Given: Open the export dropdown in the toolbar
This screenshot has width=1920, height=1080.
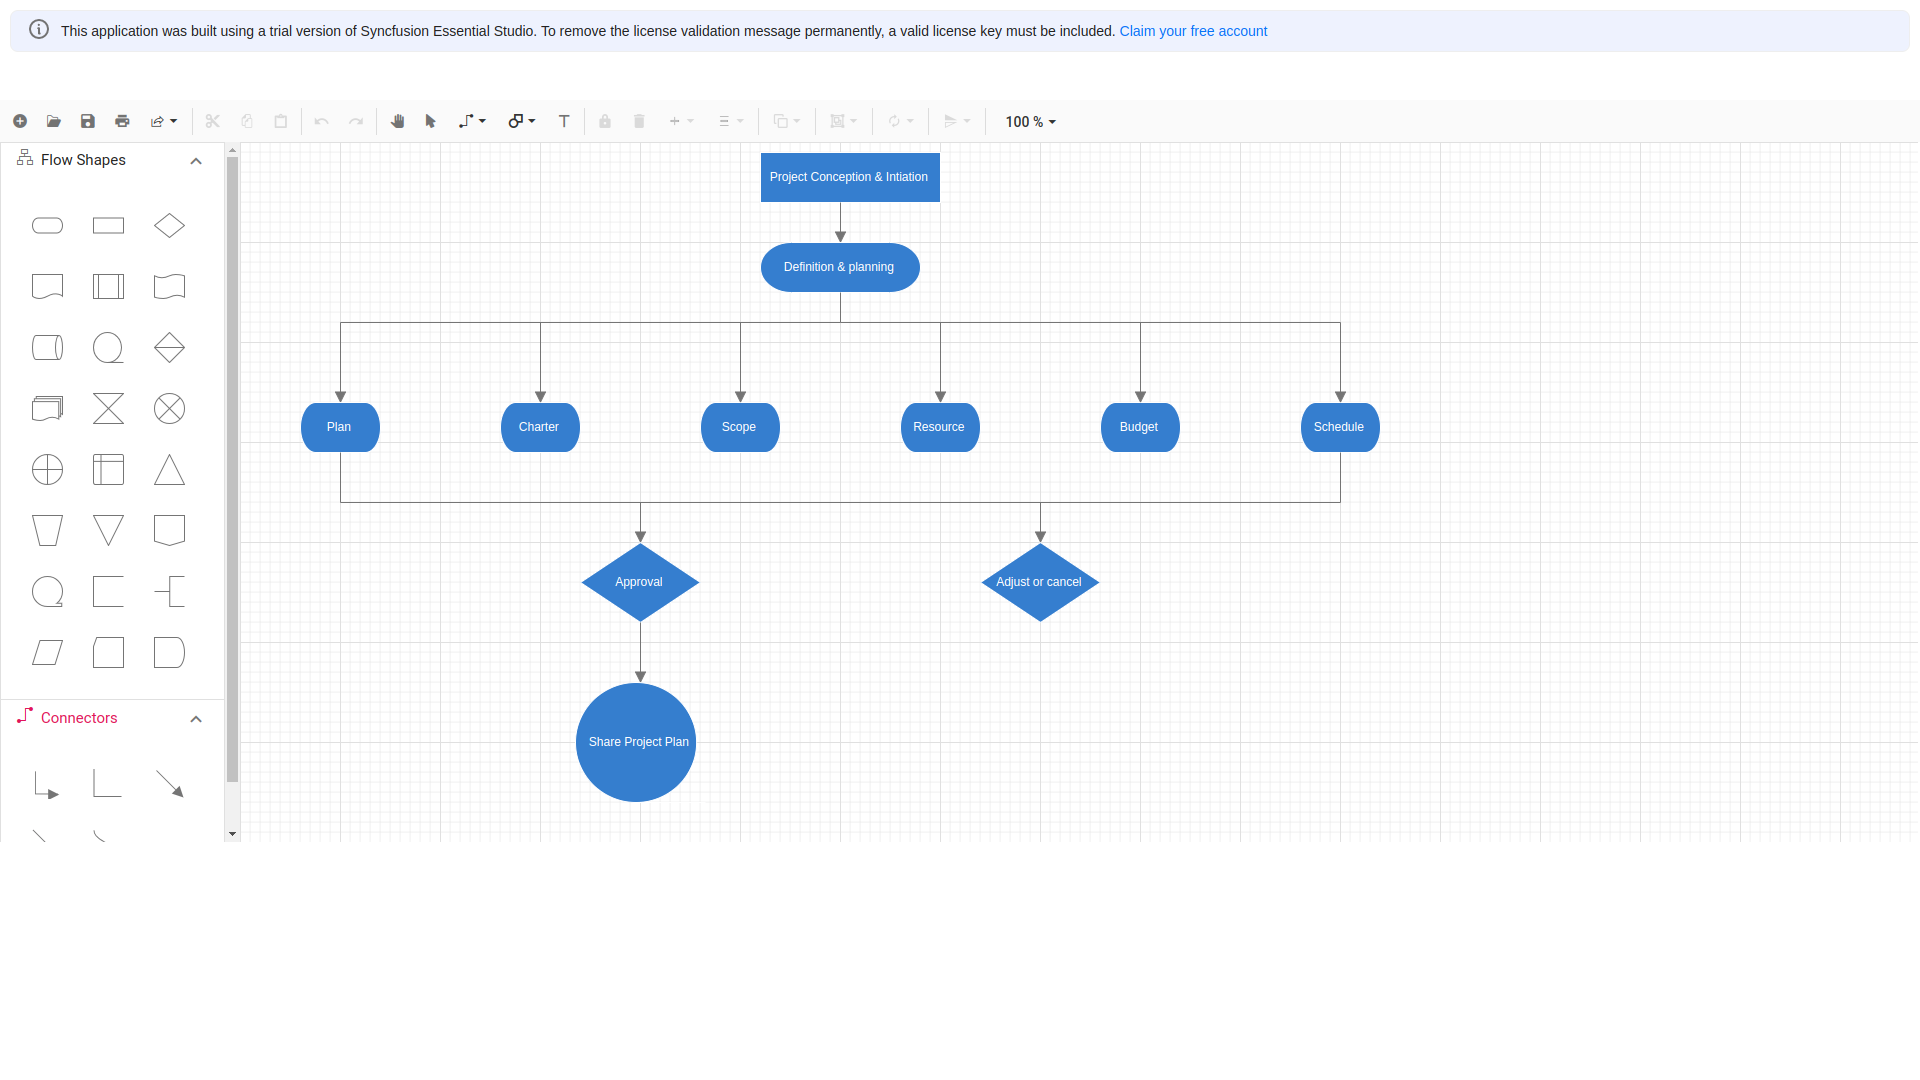Looking at the screenshot, I should (163, 121).
